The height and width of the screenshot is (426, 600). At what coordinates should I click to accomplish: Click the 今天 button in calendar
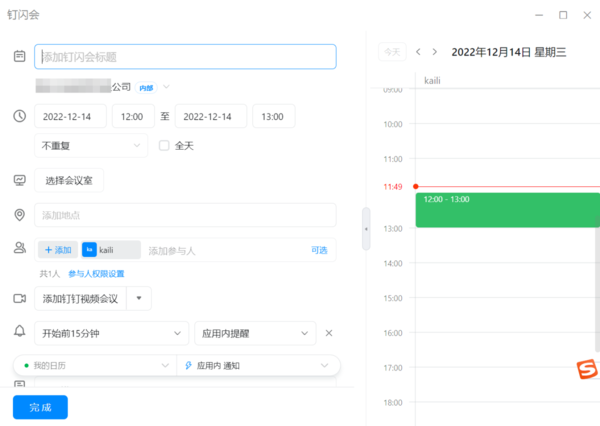pos(393,52)
